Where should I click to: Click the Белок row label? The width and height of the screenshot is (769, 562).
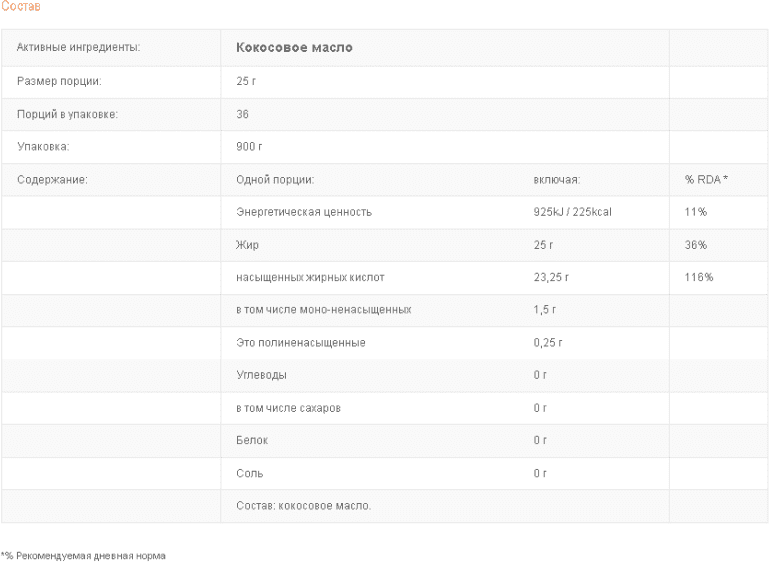(252, 440)
